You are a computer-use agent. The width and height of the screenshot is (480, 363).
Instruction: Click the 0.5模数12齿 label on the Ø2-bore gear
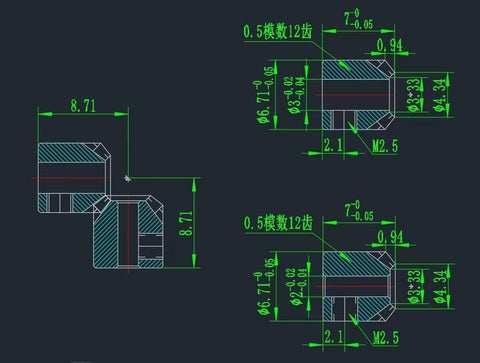coord(278,223)
